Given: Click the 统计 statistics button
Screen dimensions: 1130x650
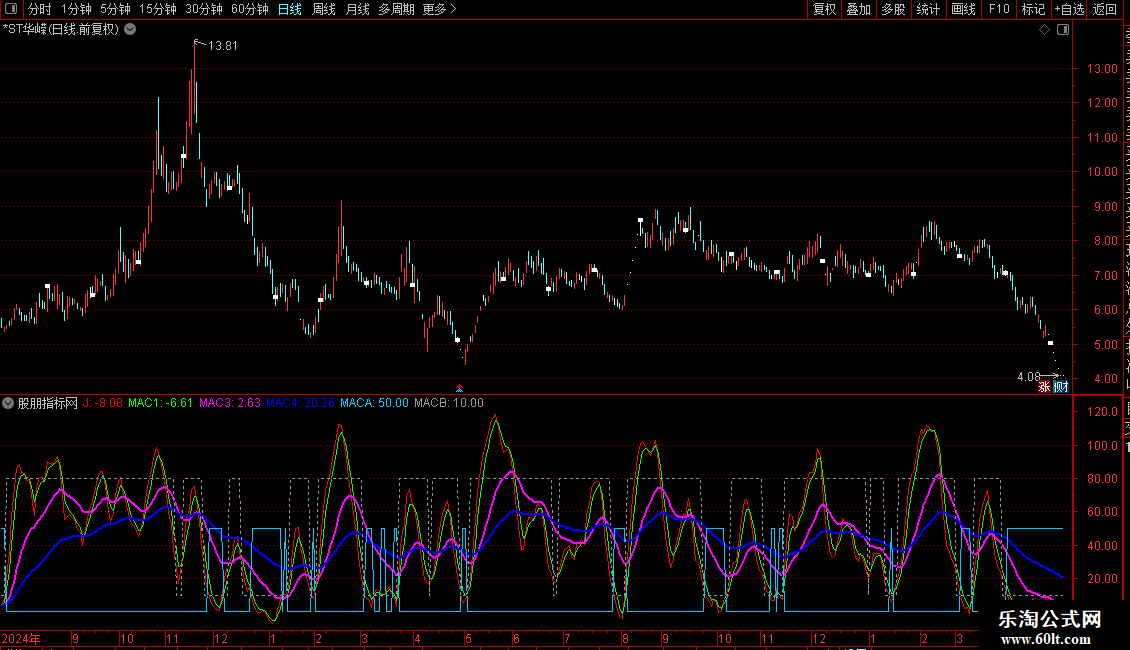Looking at the screenshot, I should tap(927, 9).
